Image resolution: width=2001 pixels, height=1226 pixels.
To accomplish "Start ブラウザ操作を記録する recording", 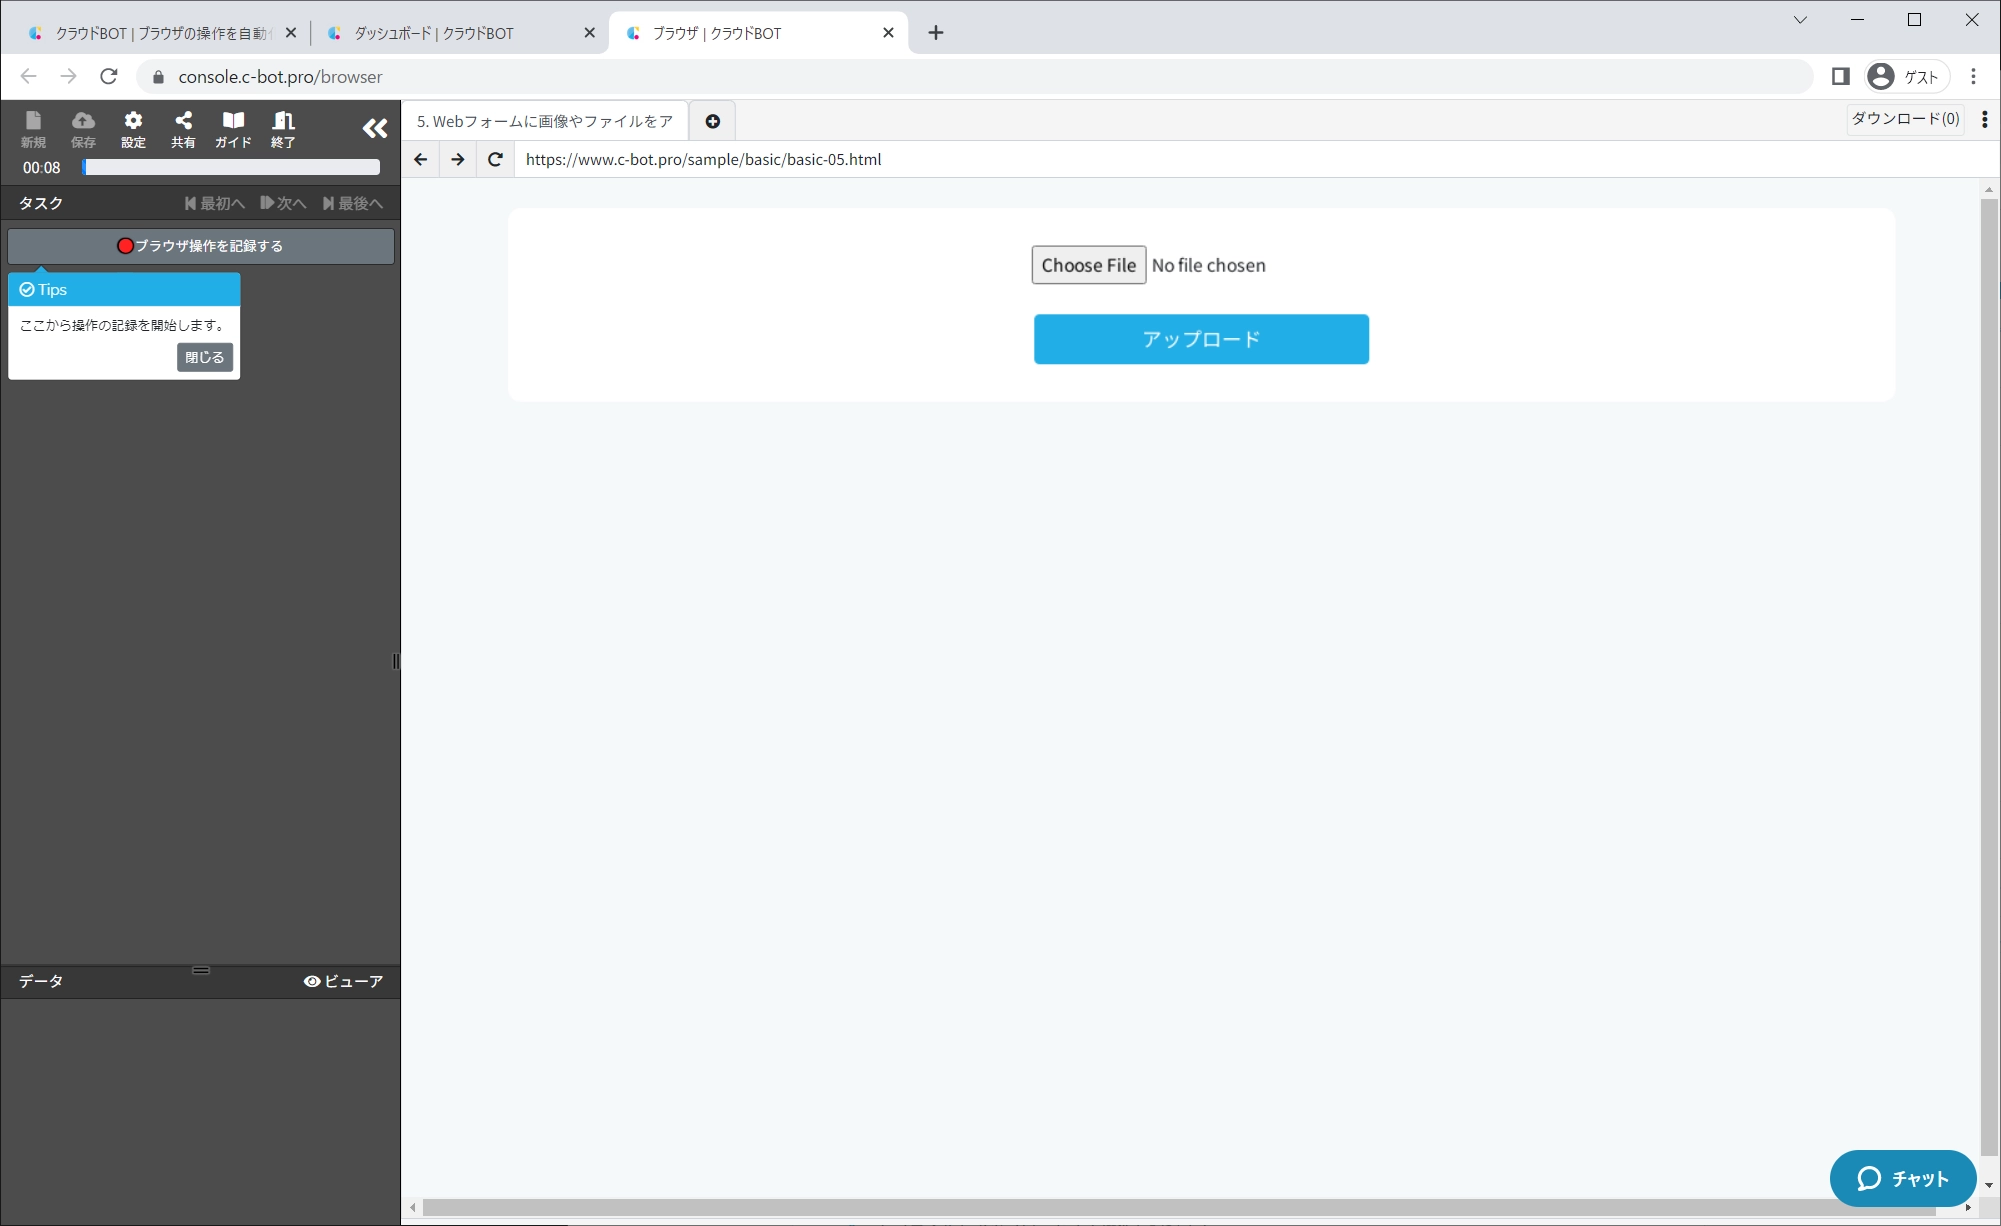I will [201, 246].
